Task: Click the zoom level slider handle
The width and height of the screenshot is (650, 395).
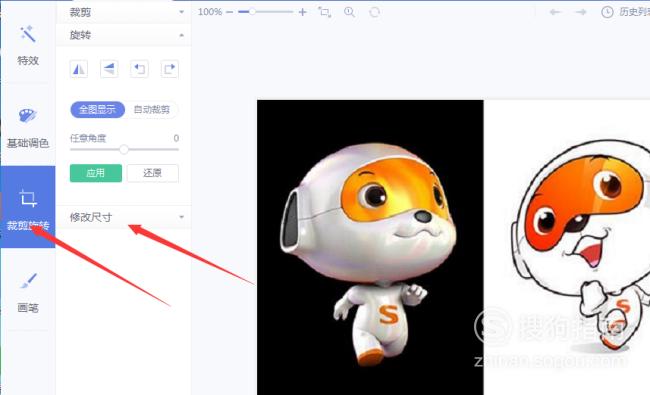Action: coord(252,12)
